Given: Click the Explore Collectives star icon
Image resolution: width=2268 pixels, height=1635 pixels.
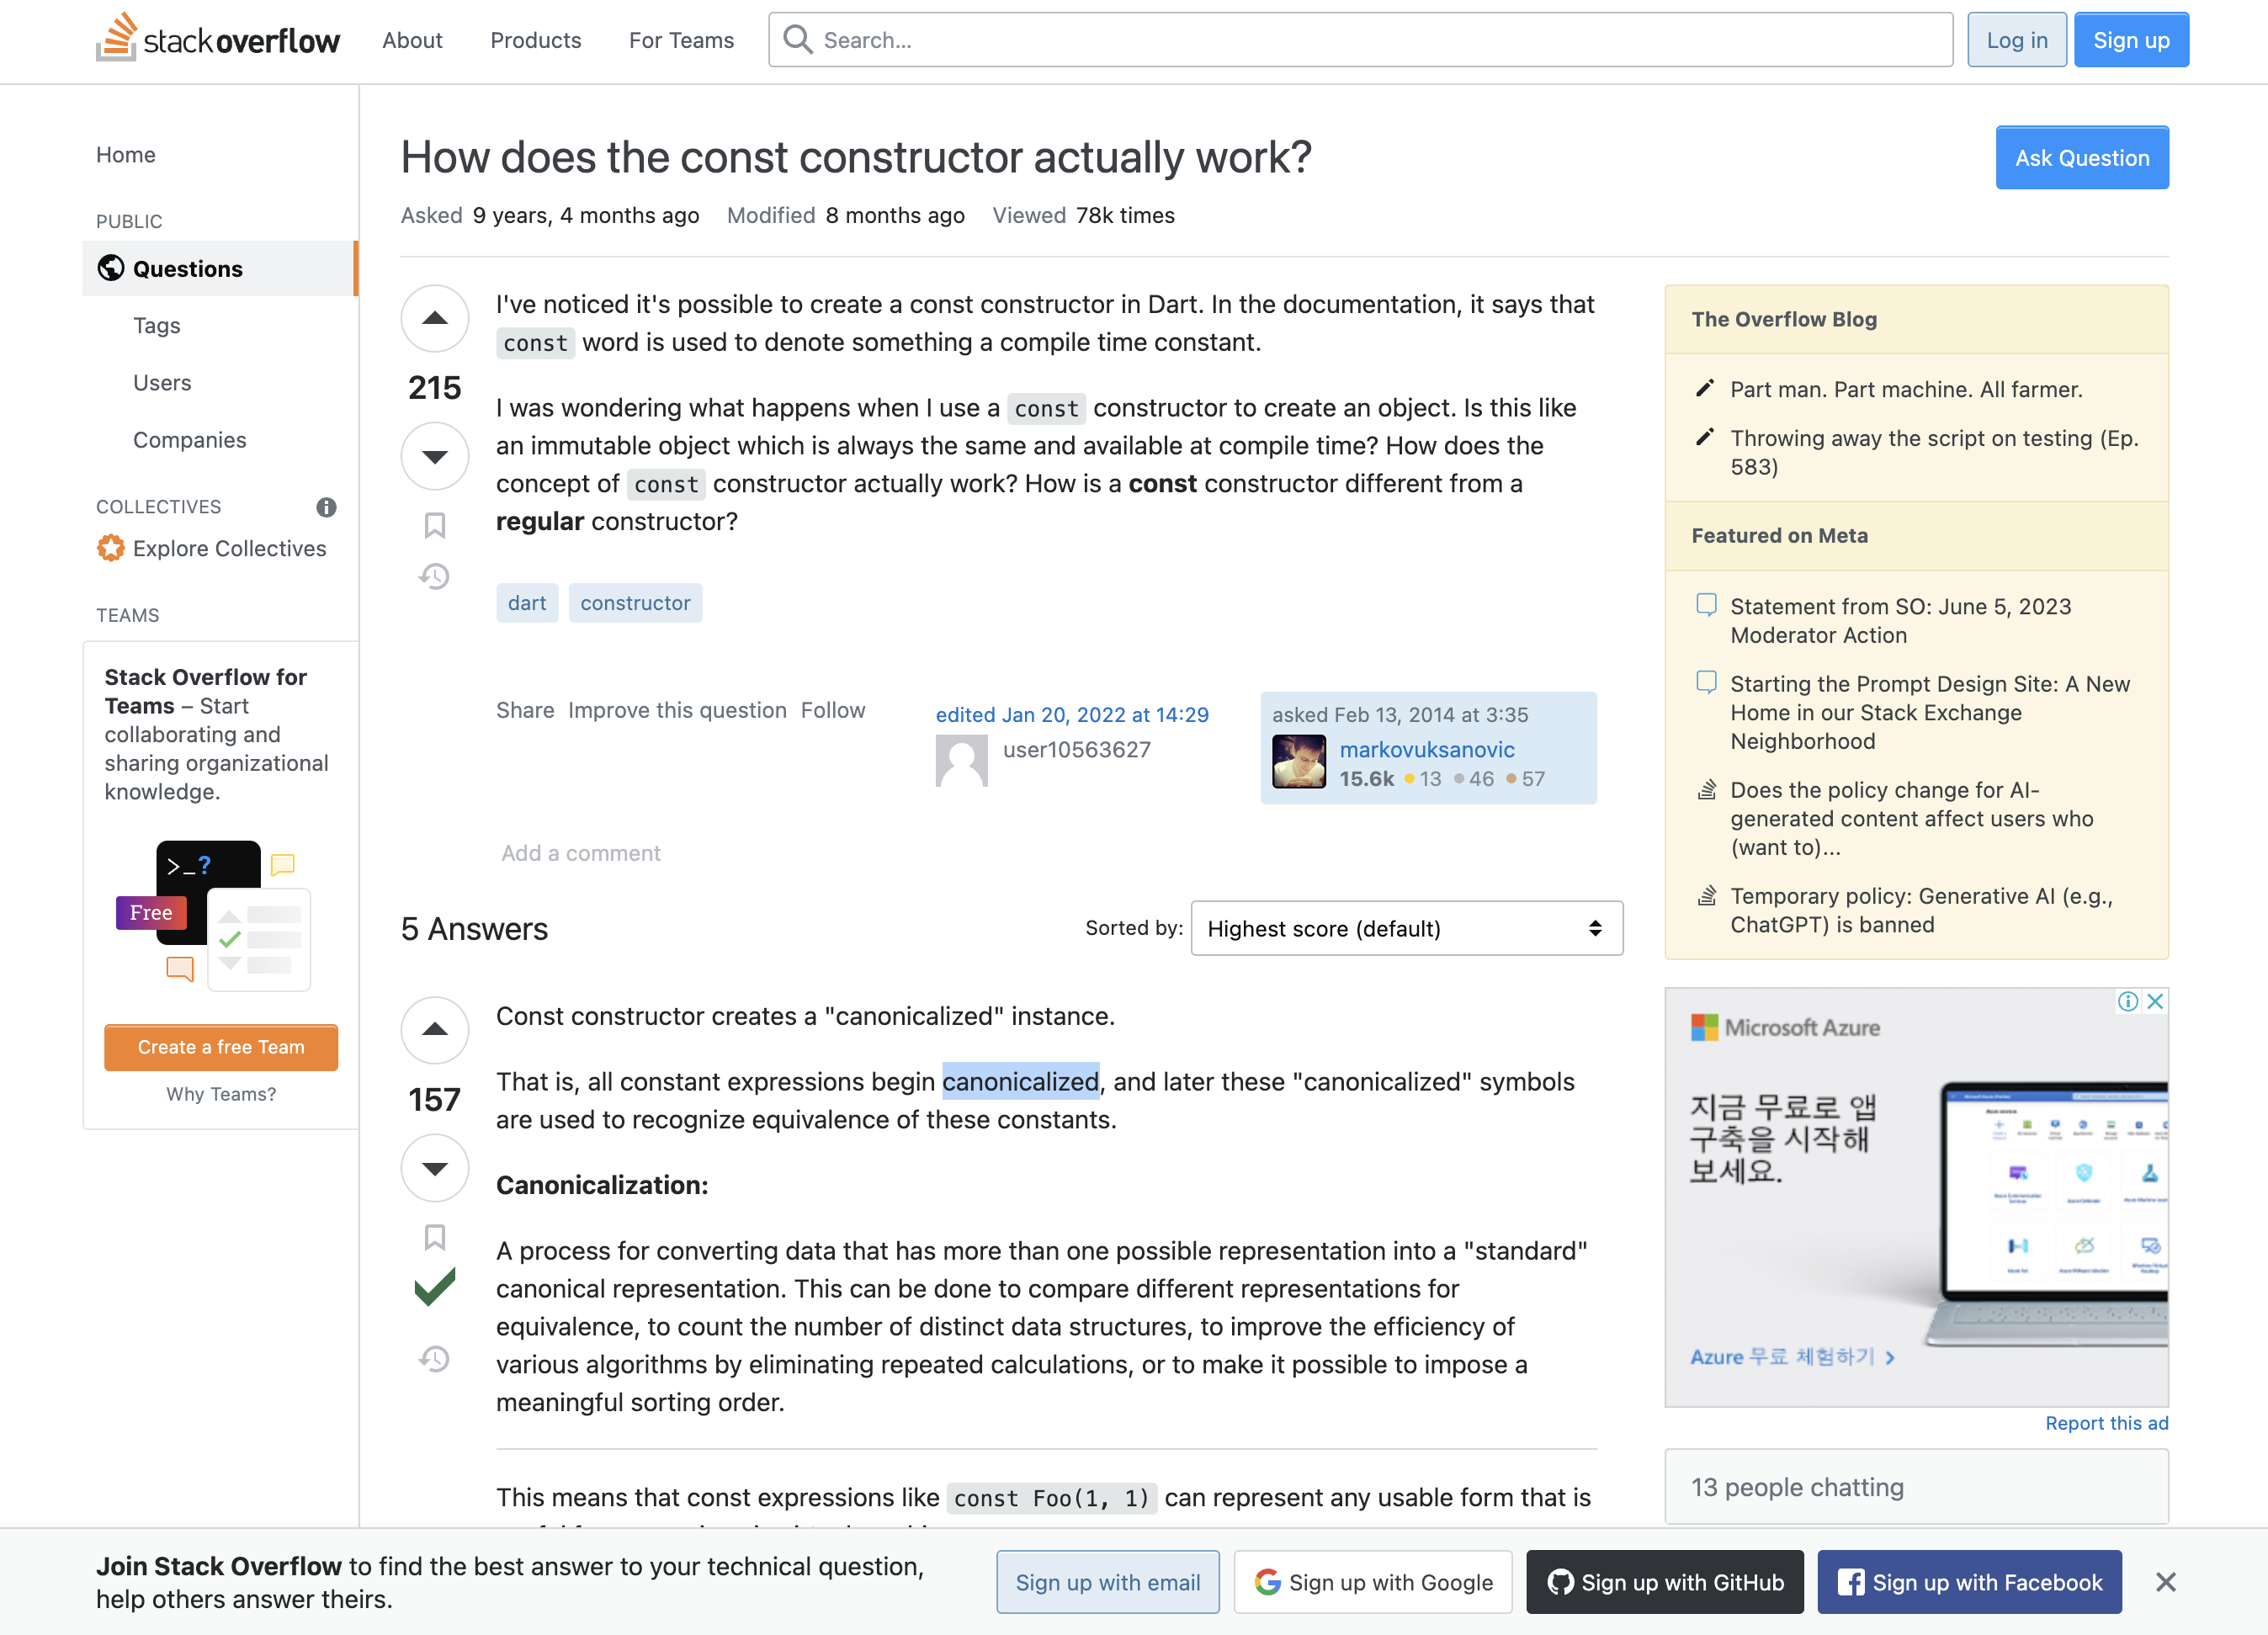Looking at the screenshot, I should click(x=111, y=548).
